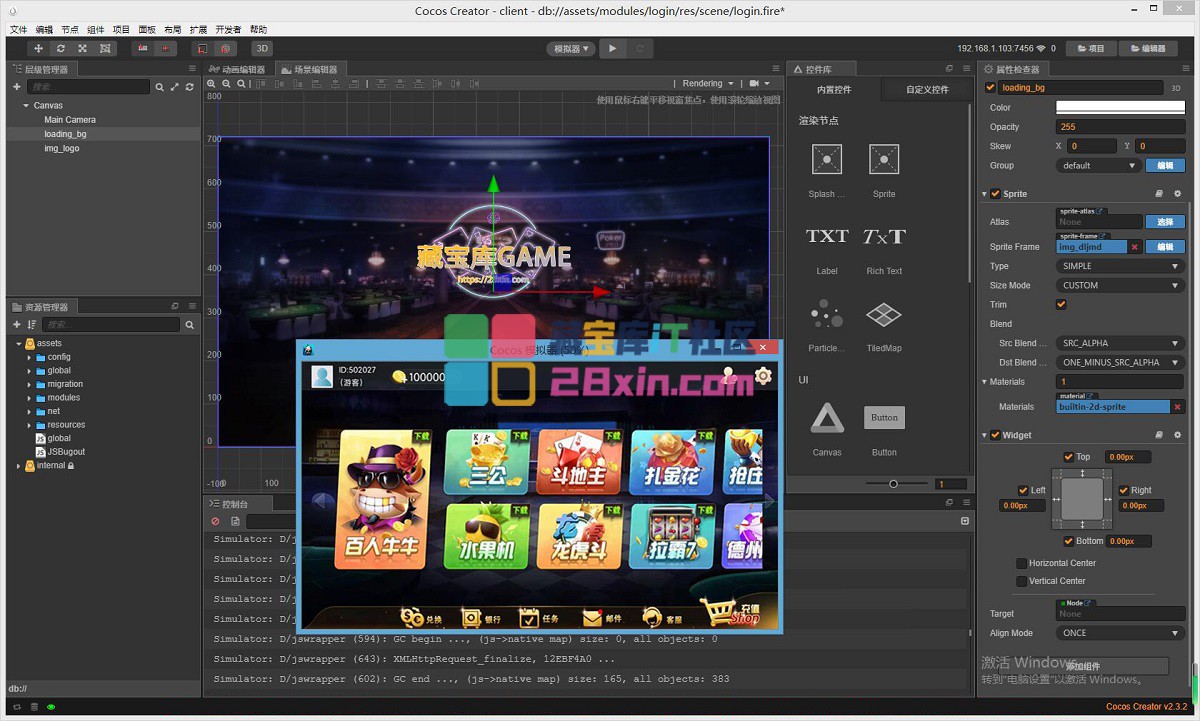The image size is (1200, 721).
Task: Clear the console log
Action: 215,521
